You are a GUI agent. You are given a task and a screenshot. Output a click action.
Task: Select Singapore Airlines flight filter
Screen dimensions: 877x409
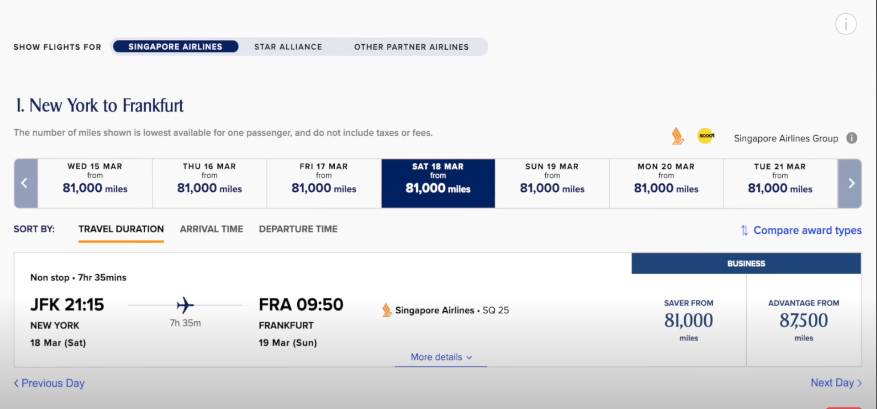(x=175, y=46)
